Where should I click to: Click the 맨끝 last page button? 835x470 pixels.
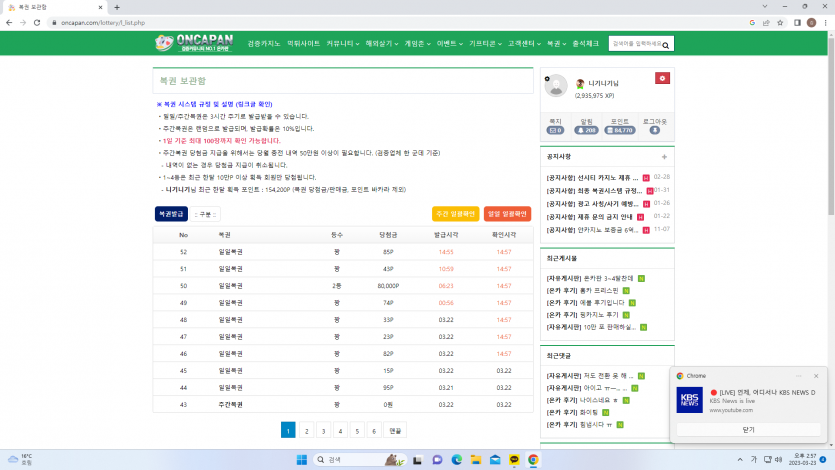click(x=395, y=431)
